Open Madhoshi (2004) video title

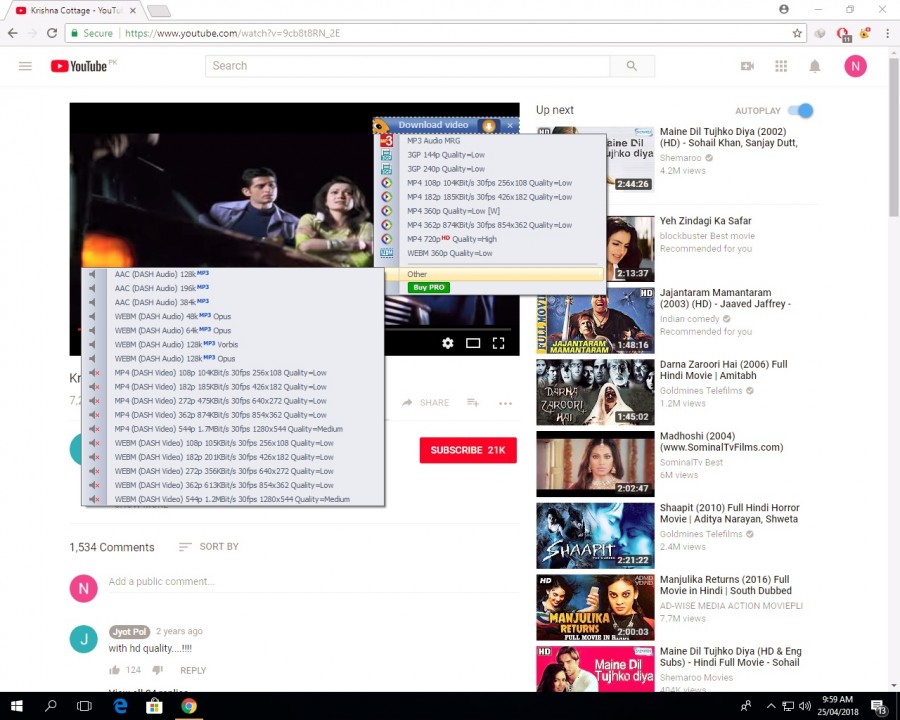721,442
